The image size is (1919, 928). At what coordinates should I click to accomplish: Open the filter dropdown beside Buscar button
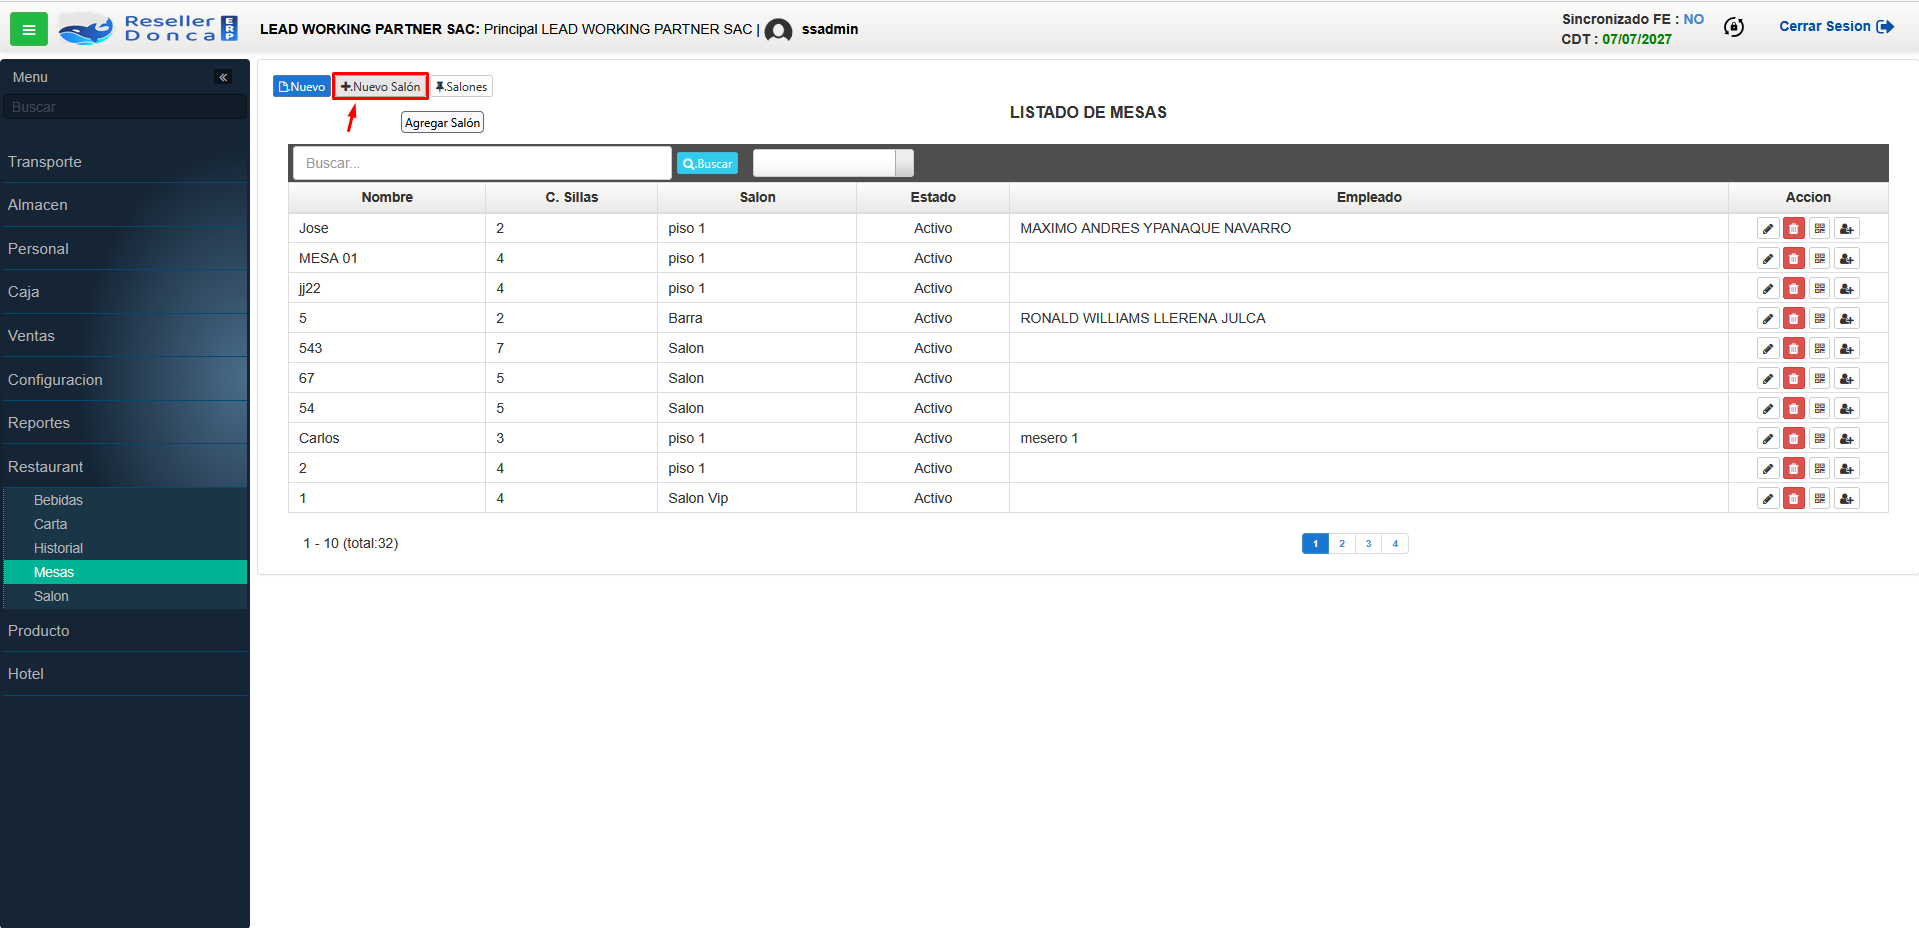coord(833,163)
